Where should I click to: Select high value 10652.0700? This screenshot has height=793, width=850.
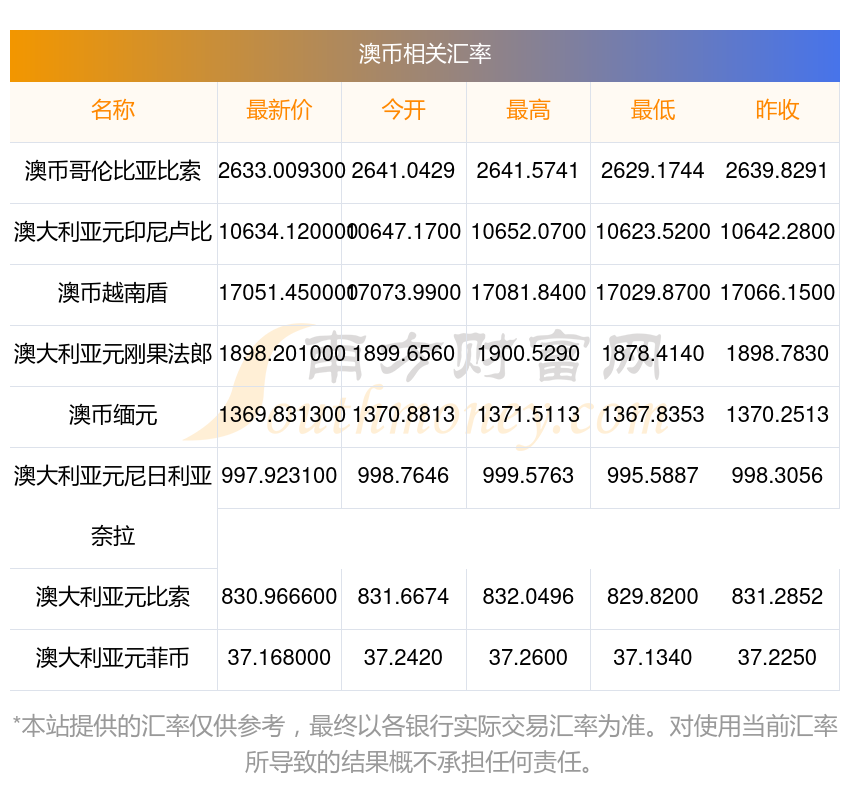[x=528, y=231]
